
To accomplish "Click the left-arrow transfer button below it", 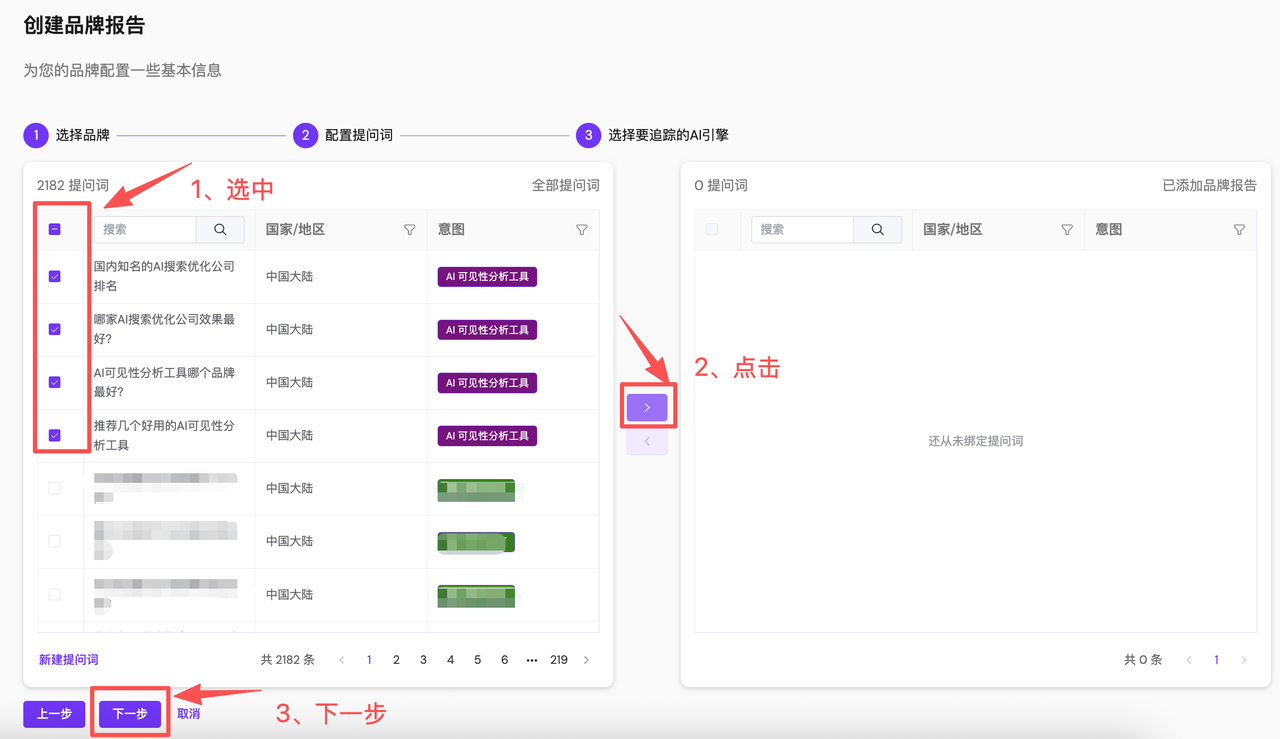I will point(647,441).
